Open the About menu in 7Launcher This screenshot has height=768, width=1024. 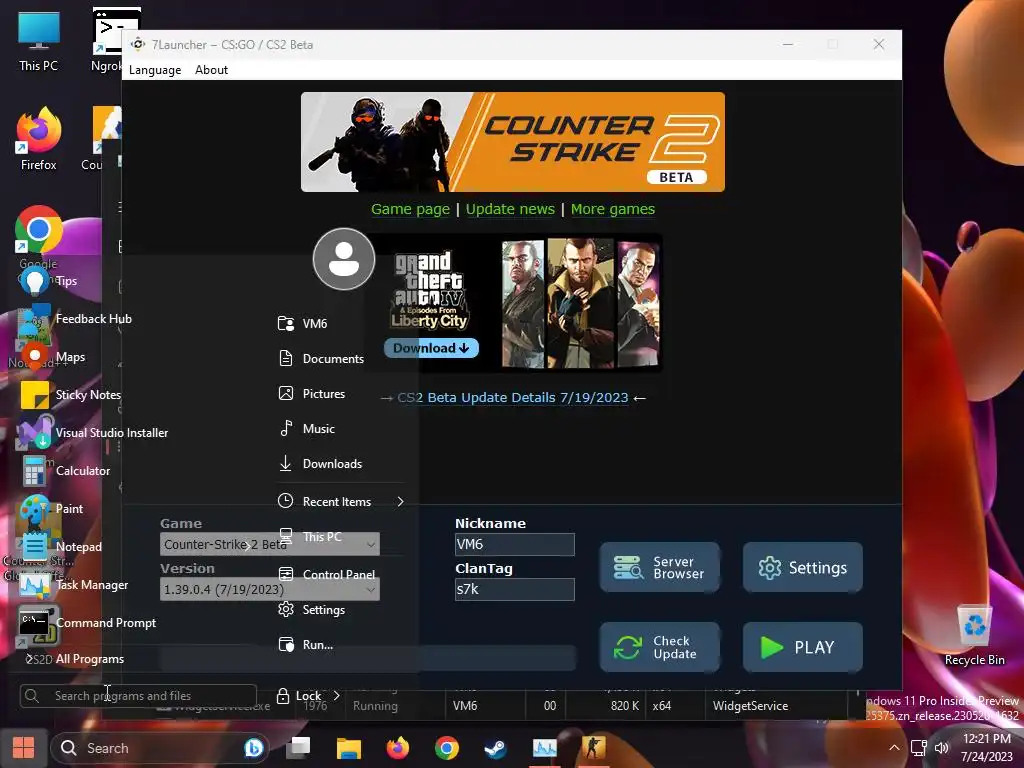point(211,70)
